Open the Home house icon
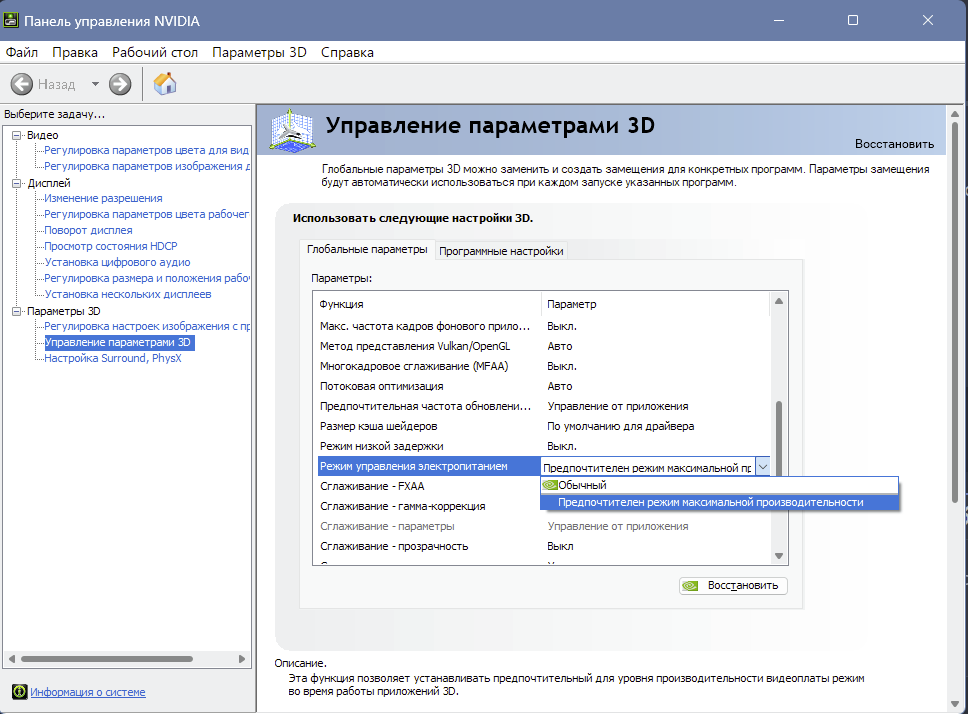 pos(165,83)
